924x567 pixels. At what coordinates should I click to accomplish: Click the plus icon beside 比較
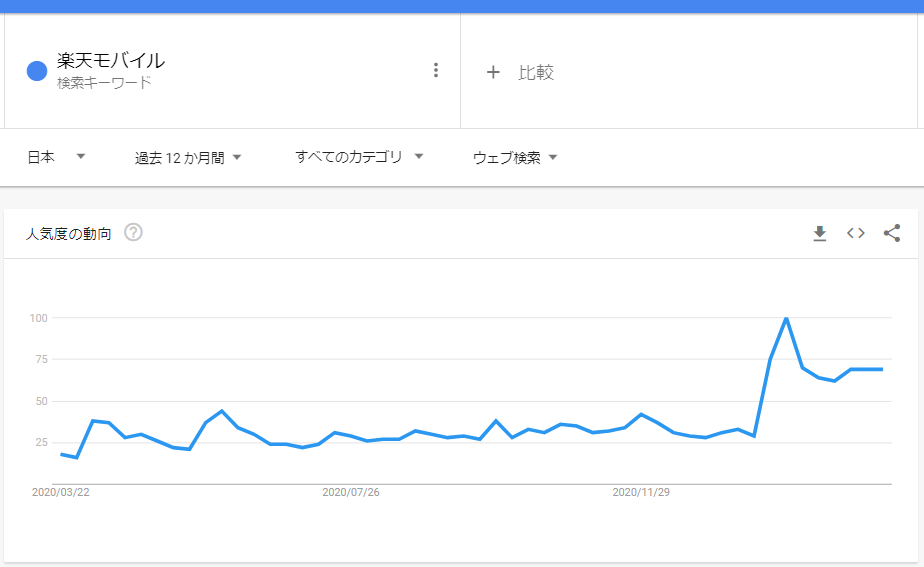pyautogui.click(x=493, y=72)
